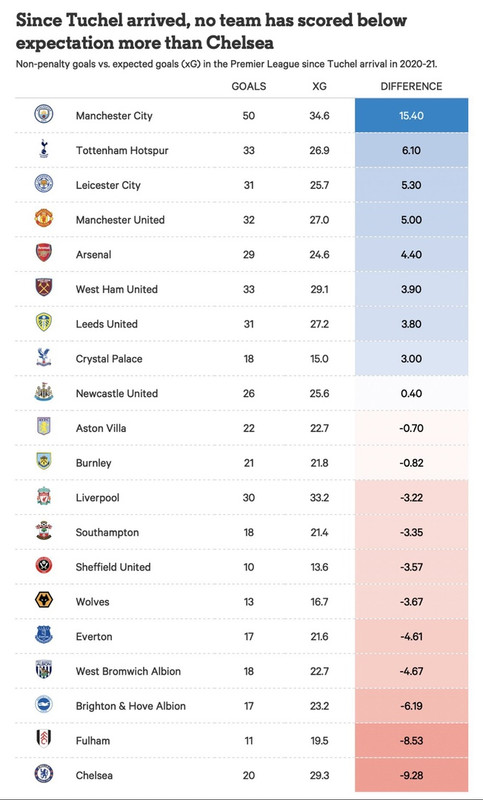Click the Leicester City team name

pyautogui.click(x=108, y=185)
